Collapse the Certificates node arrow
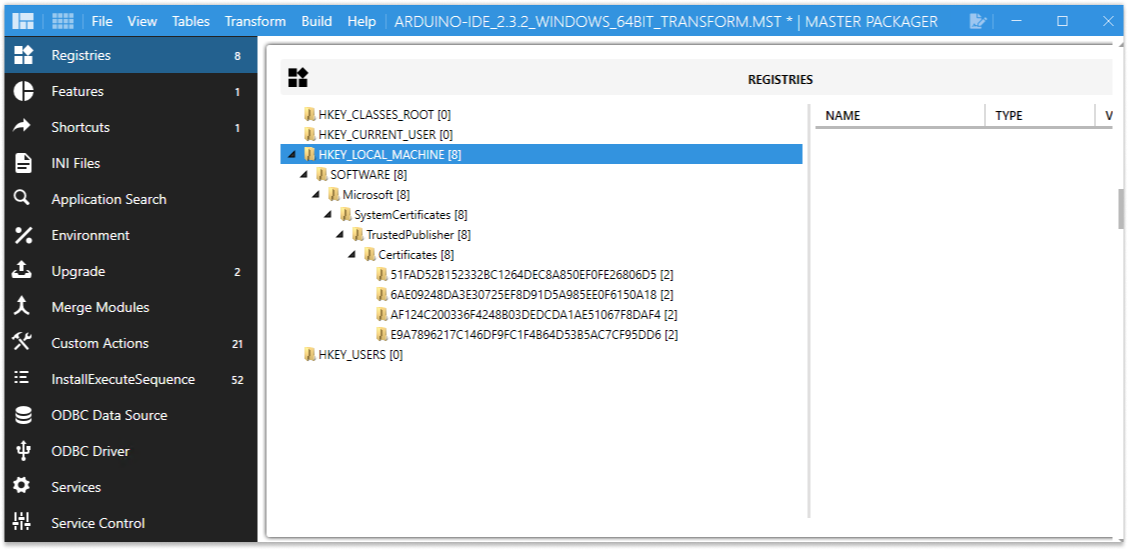The width and height of the screenshot is (1128, 550). click(352, 255)
